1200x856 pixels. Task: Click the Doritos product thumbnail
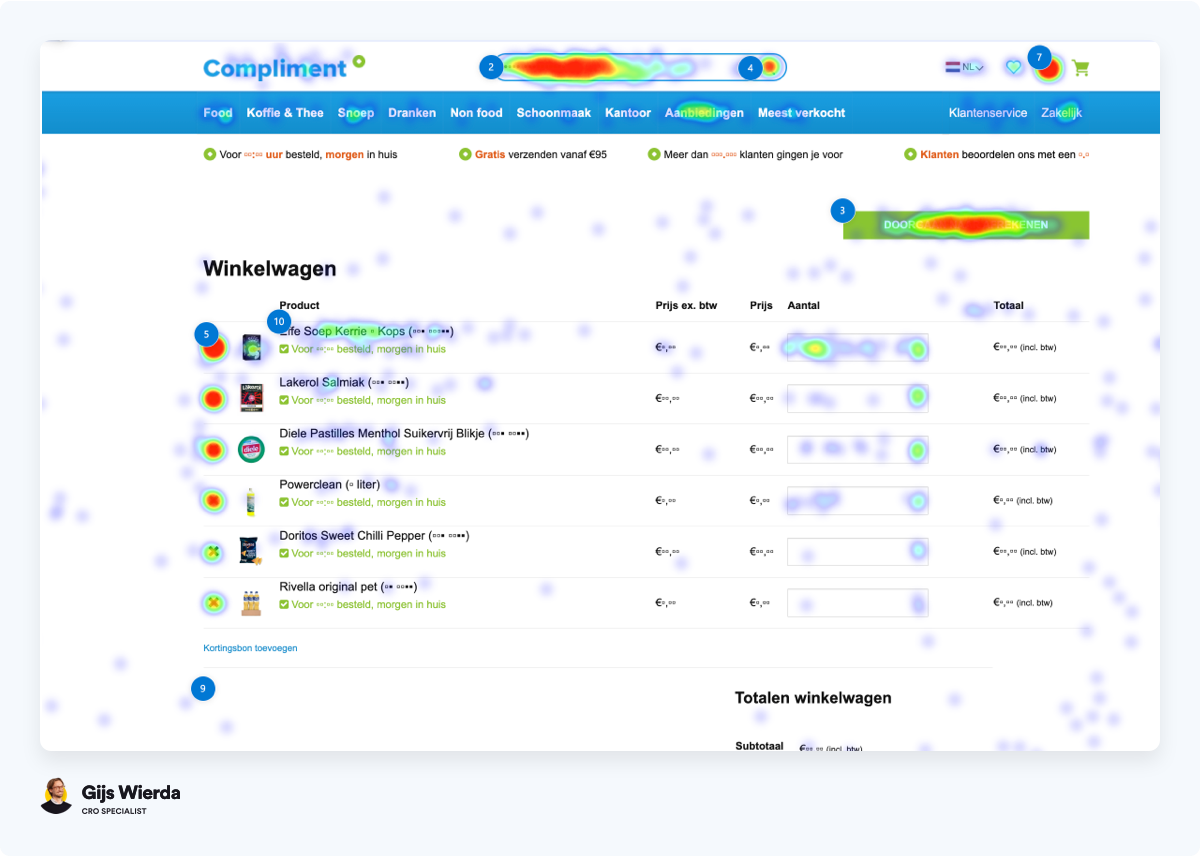[251, 552]
